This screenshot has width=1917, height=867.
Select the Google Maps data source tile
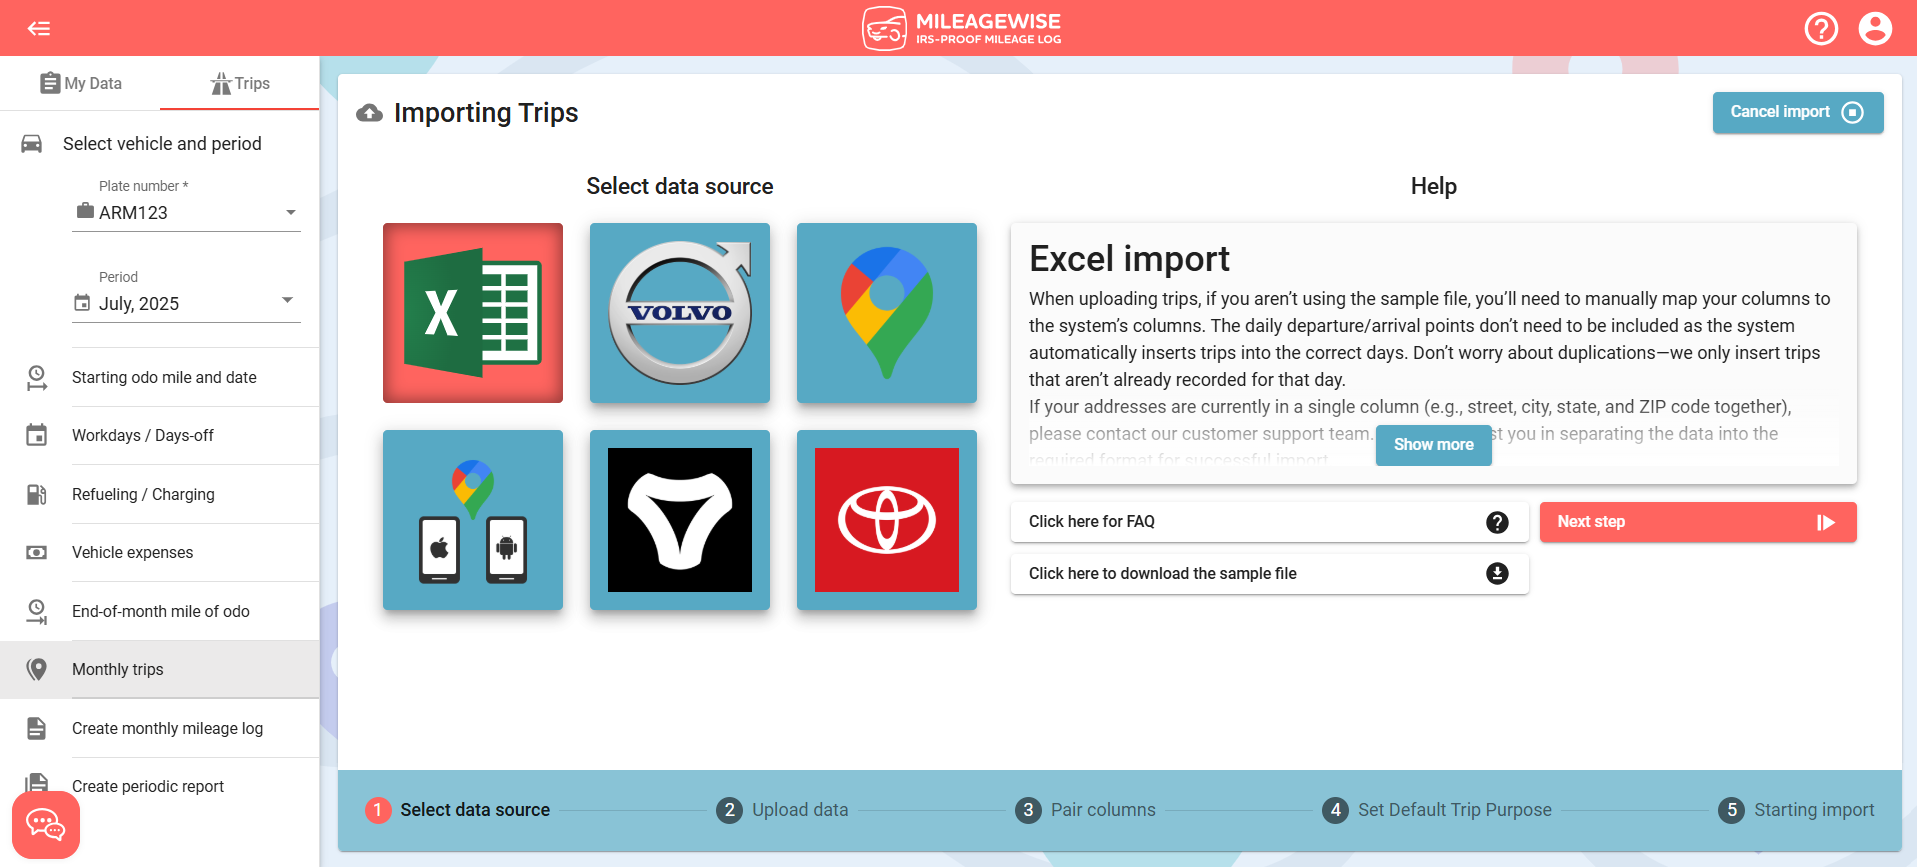click(x=887, y=313)
